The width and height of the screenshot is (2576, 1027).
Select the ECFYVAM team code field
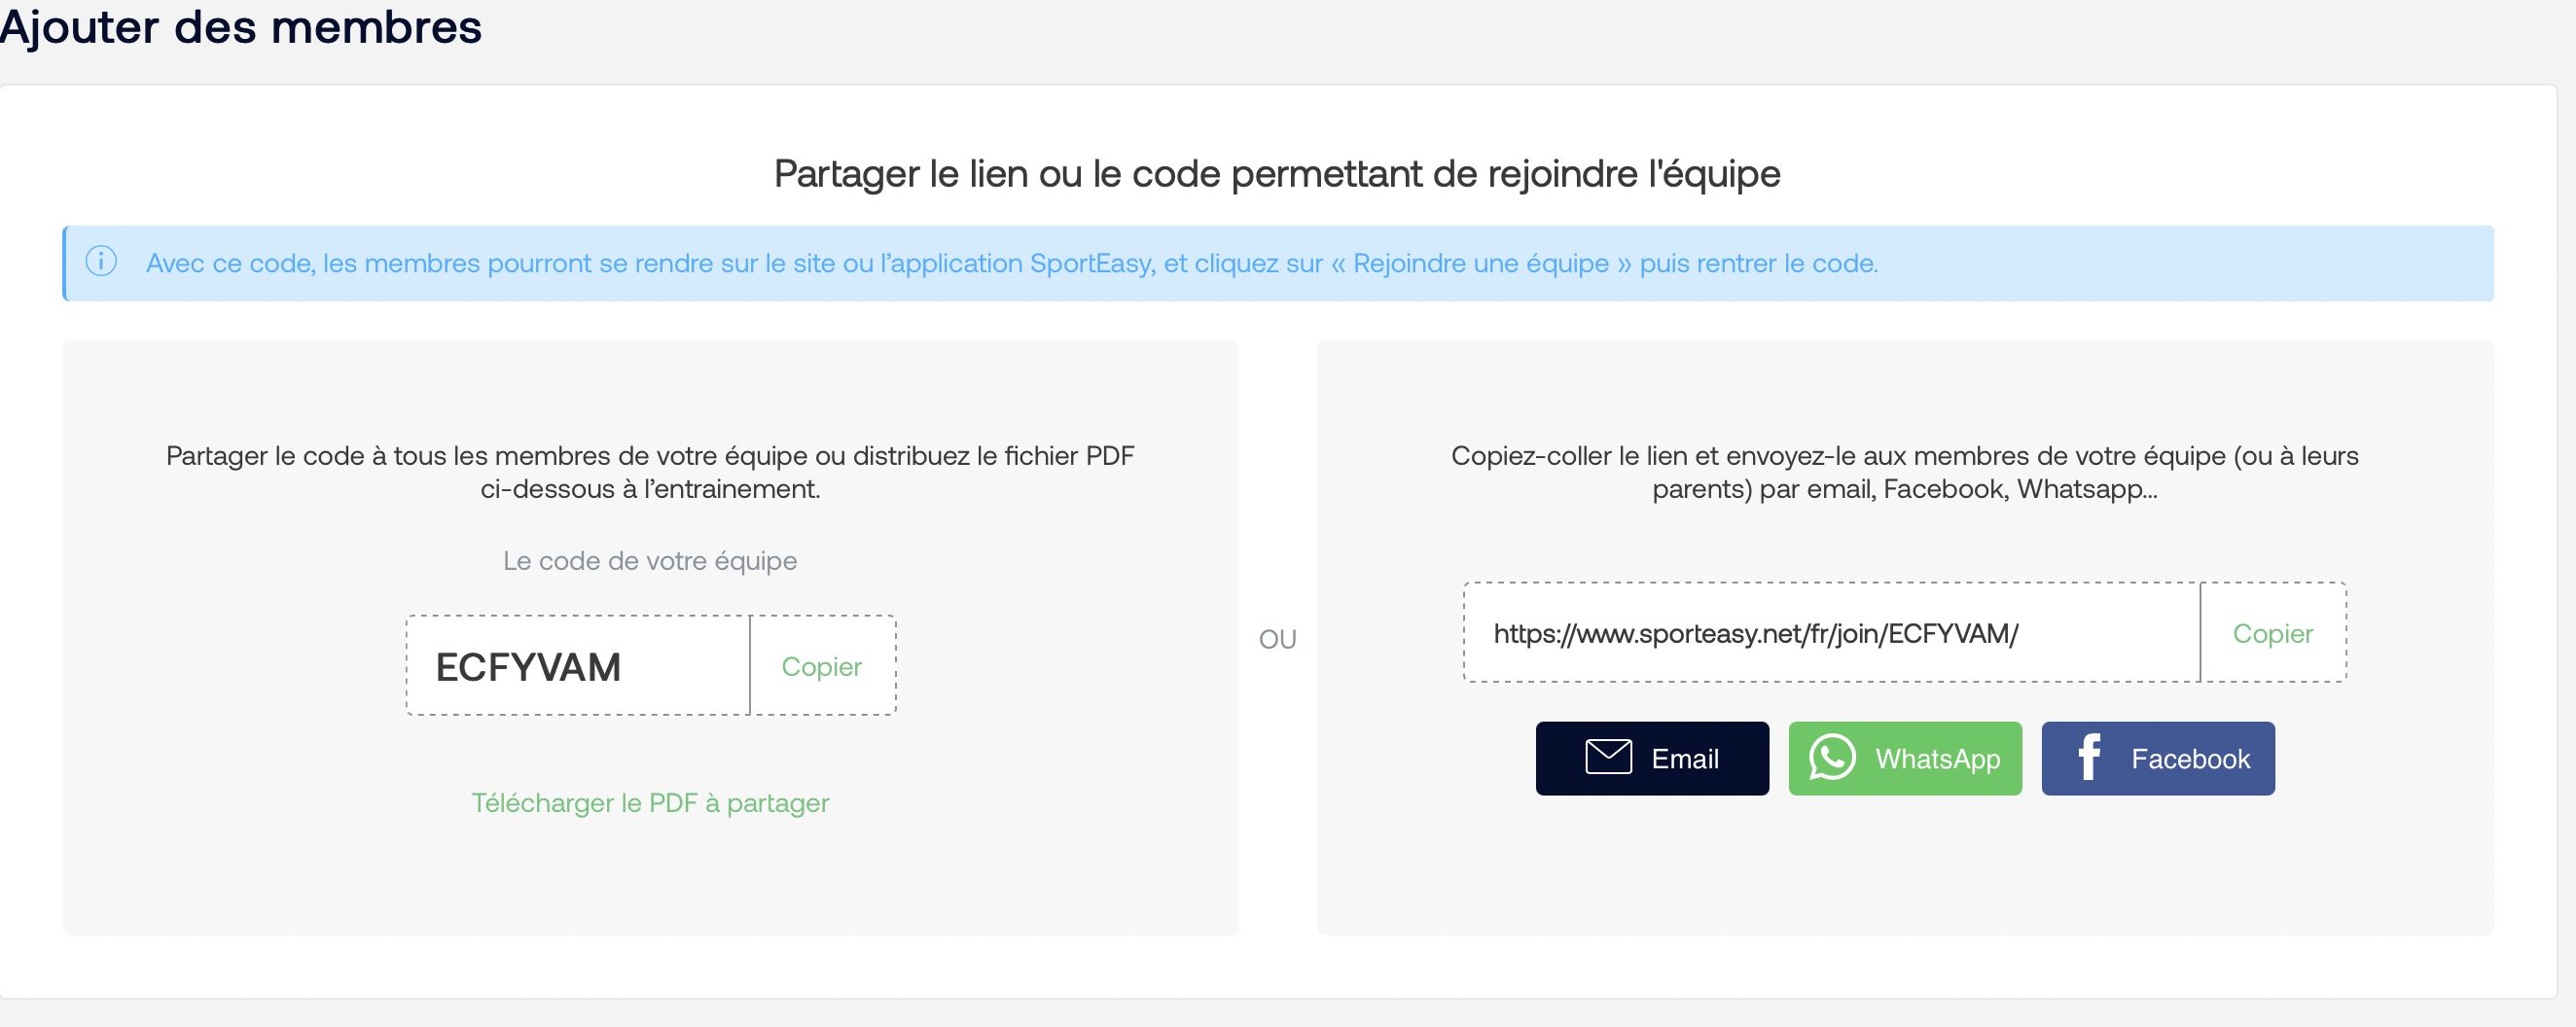(x=578, y=666)
